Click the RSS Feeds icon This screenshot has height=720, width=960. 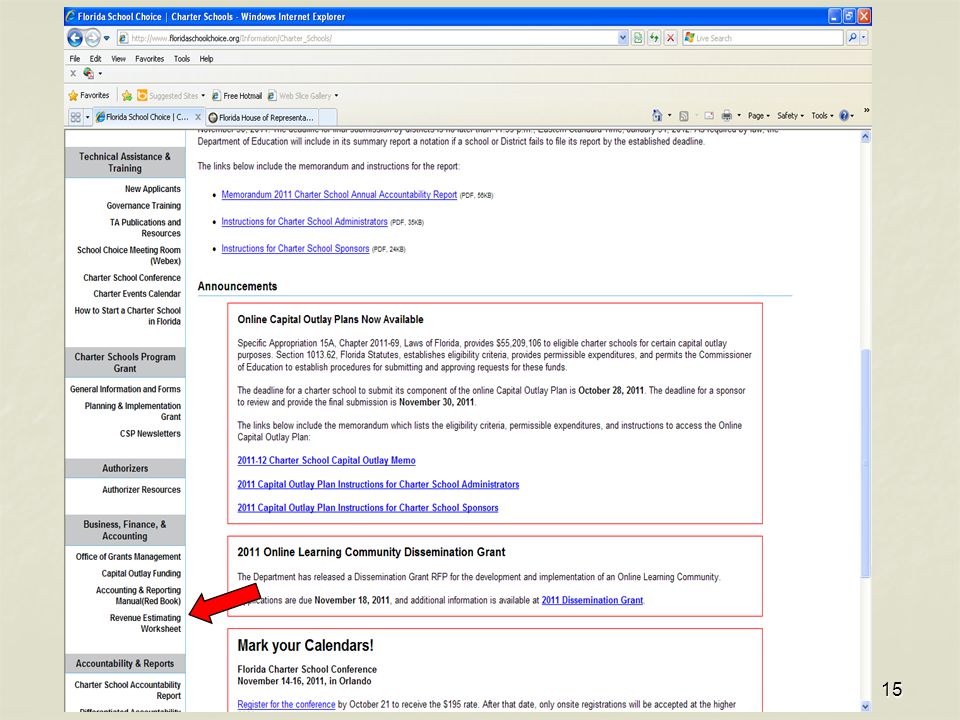684,116
